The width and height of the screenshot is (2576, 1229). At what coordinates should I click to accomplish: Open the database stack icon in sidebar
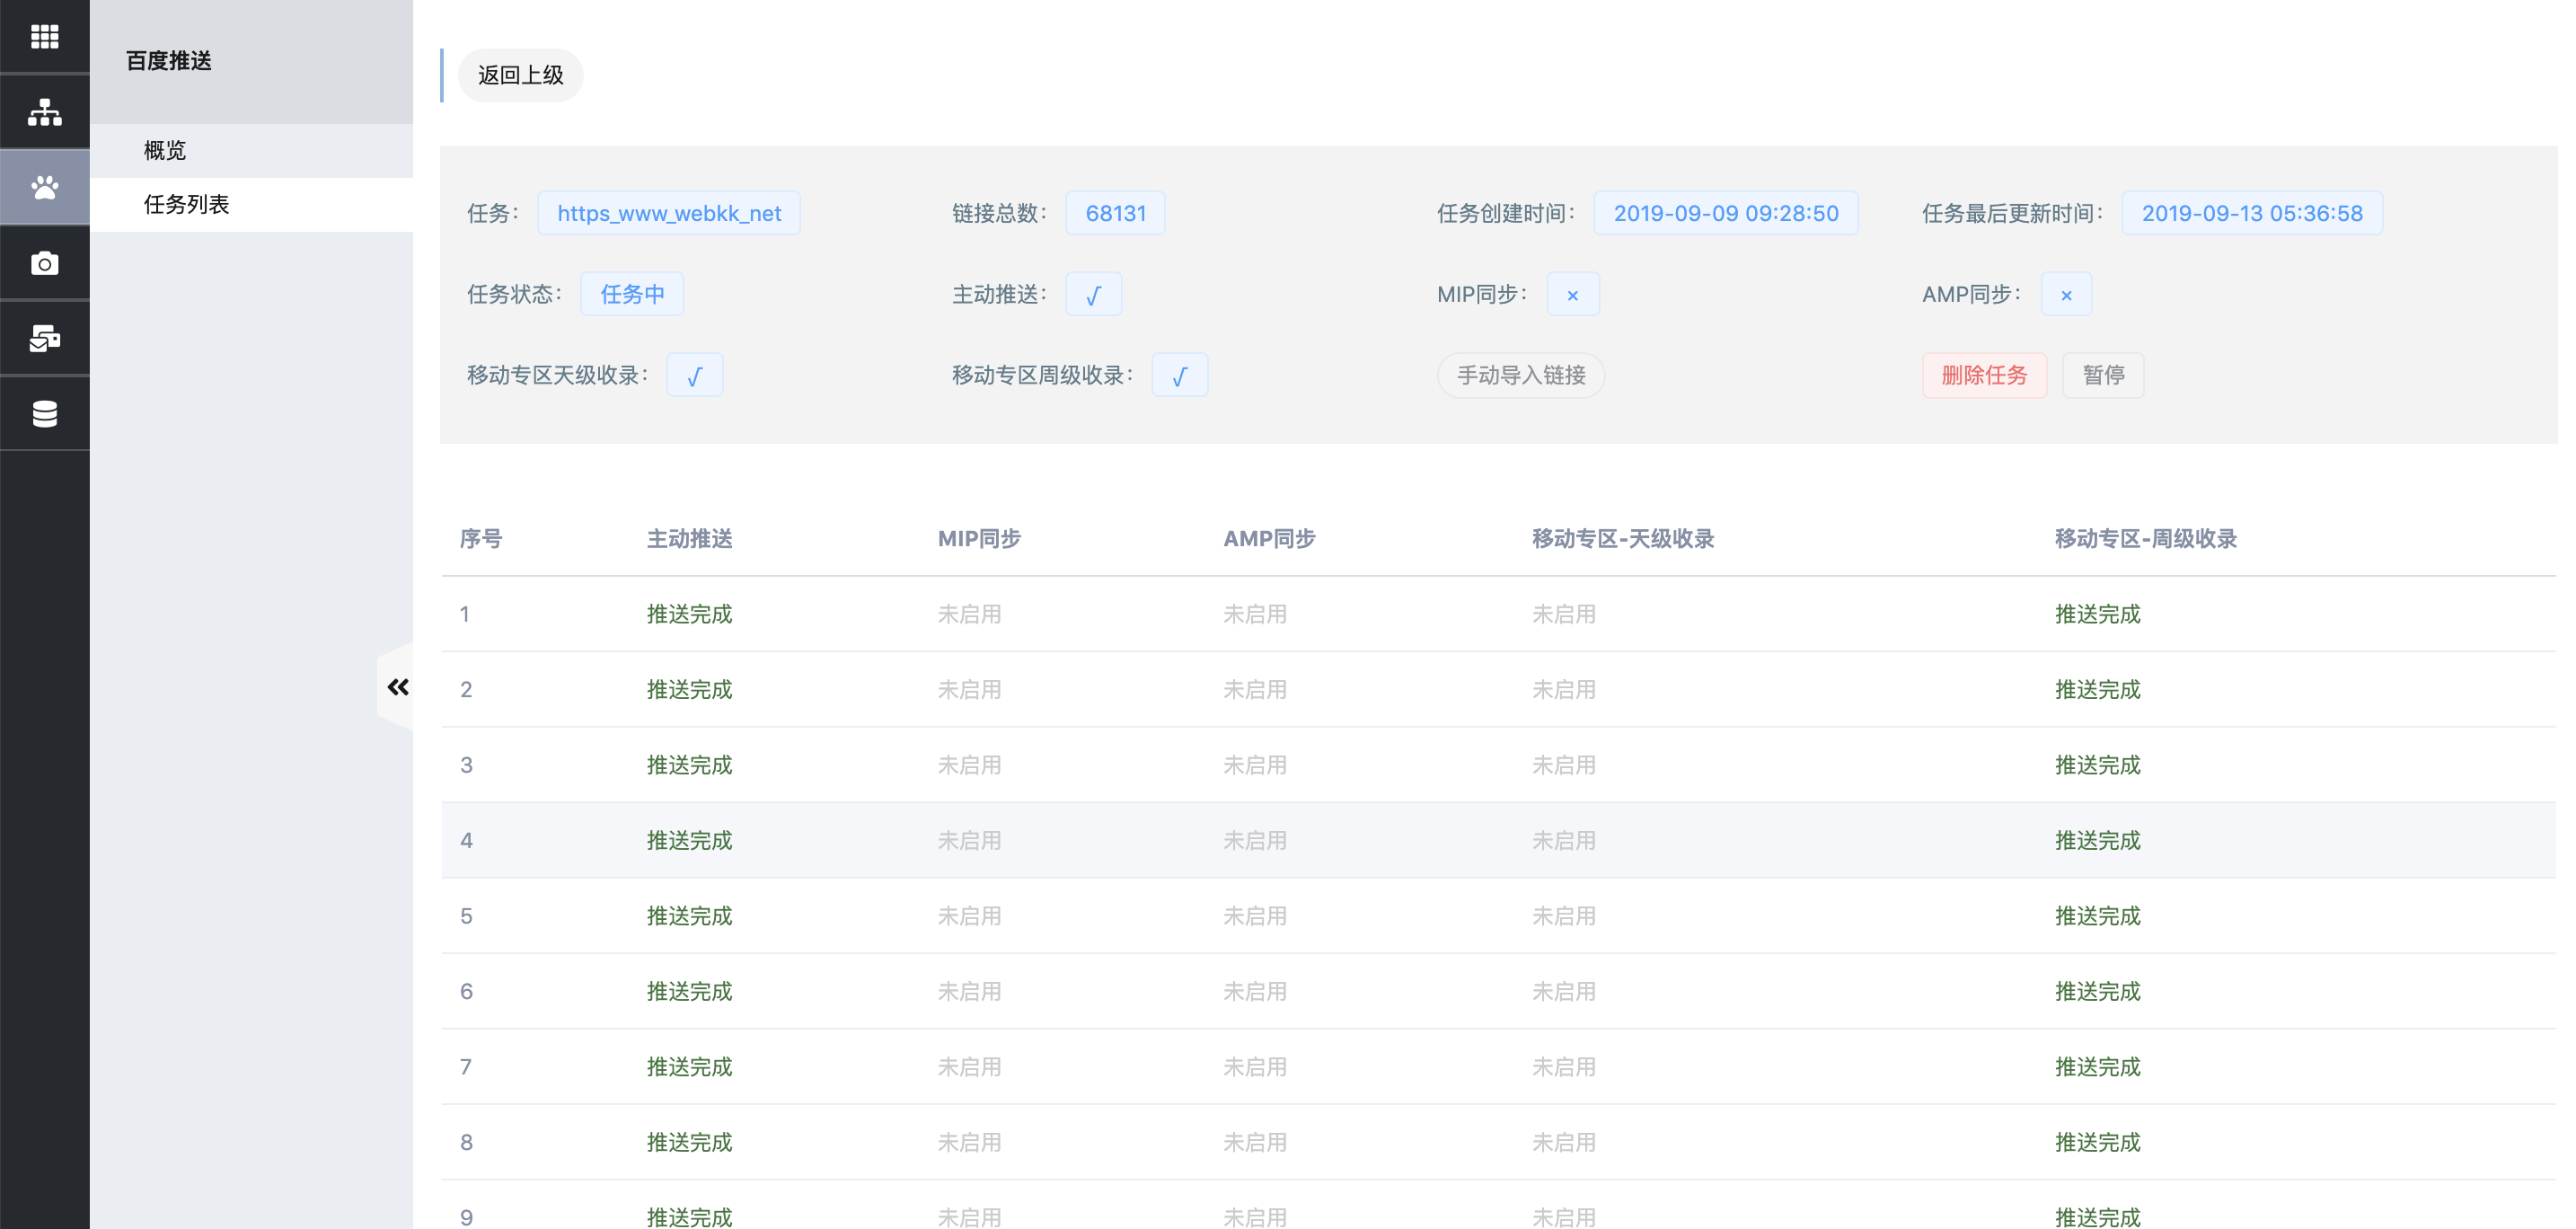44,413
